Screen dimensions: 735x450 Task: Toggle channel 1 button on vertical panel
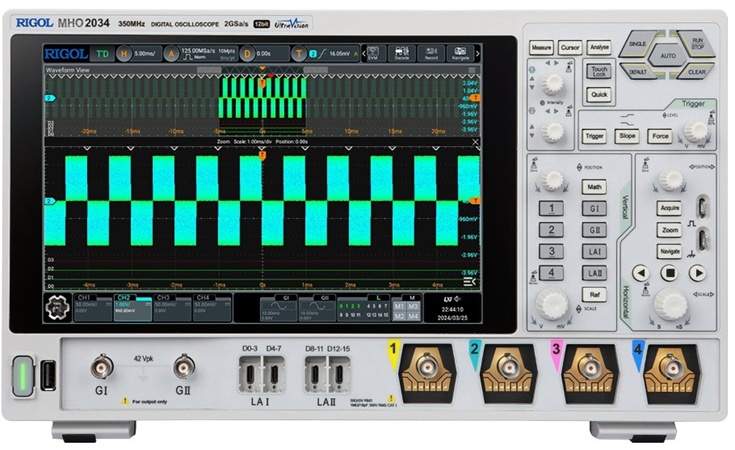(551, 208)
